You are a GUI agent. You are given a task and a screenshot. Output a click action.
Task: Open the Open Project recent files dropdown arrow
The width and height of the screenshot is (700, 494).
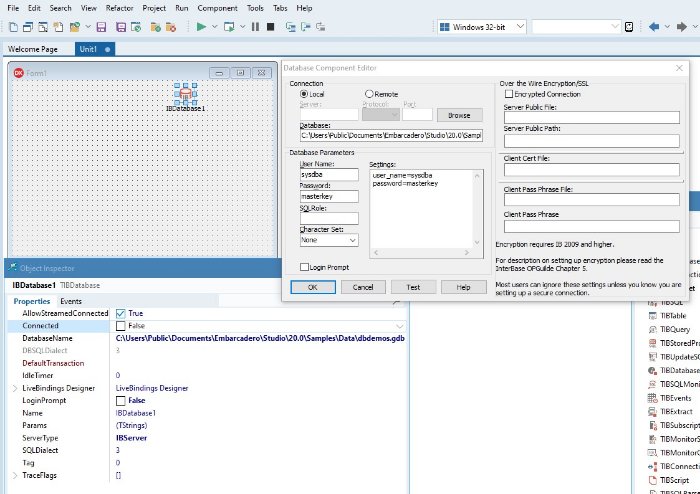pyautogui.click(x=88, y=27)
